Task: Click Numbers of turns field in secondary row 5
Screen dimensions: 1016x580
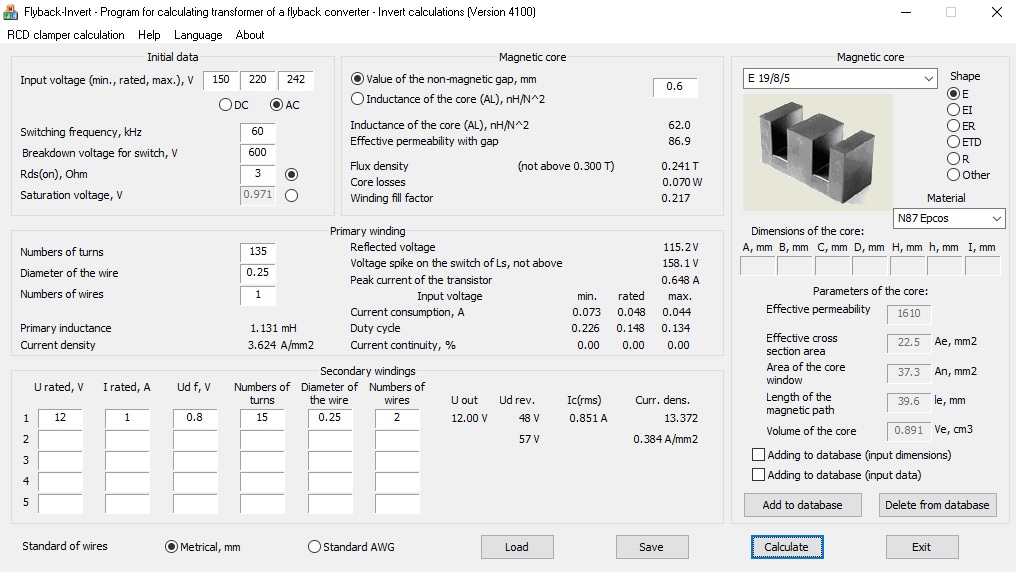Action: point(262,503)
